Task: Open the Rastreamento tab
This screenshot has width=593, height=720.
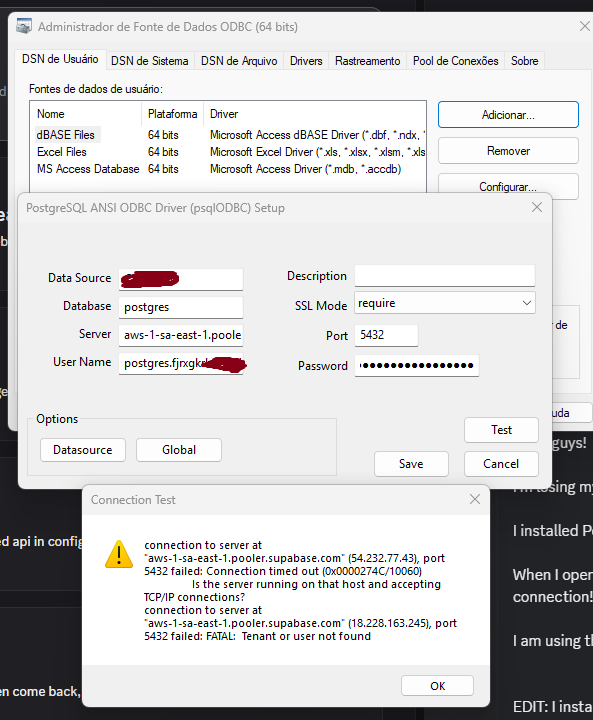Action: (367, 61)
